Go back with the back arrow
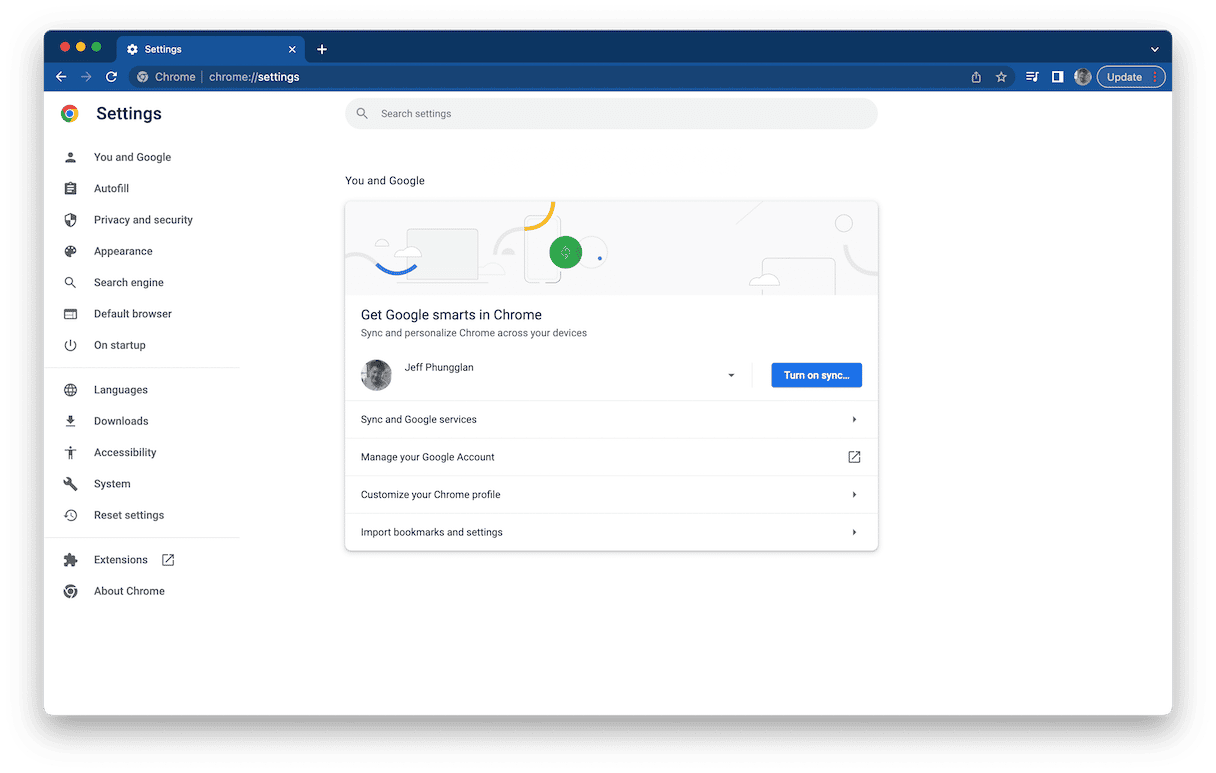 (x=61, y=77)
